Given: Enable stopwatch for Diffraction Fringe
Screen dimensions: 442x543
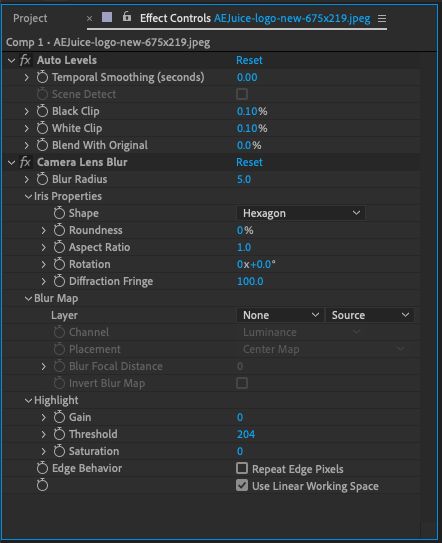Looking at the screenshot, I should pos(59,281).
